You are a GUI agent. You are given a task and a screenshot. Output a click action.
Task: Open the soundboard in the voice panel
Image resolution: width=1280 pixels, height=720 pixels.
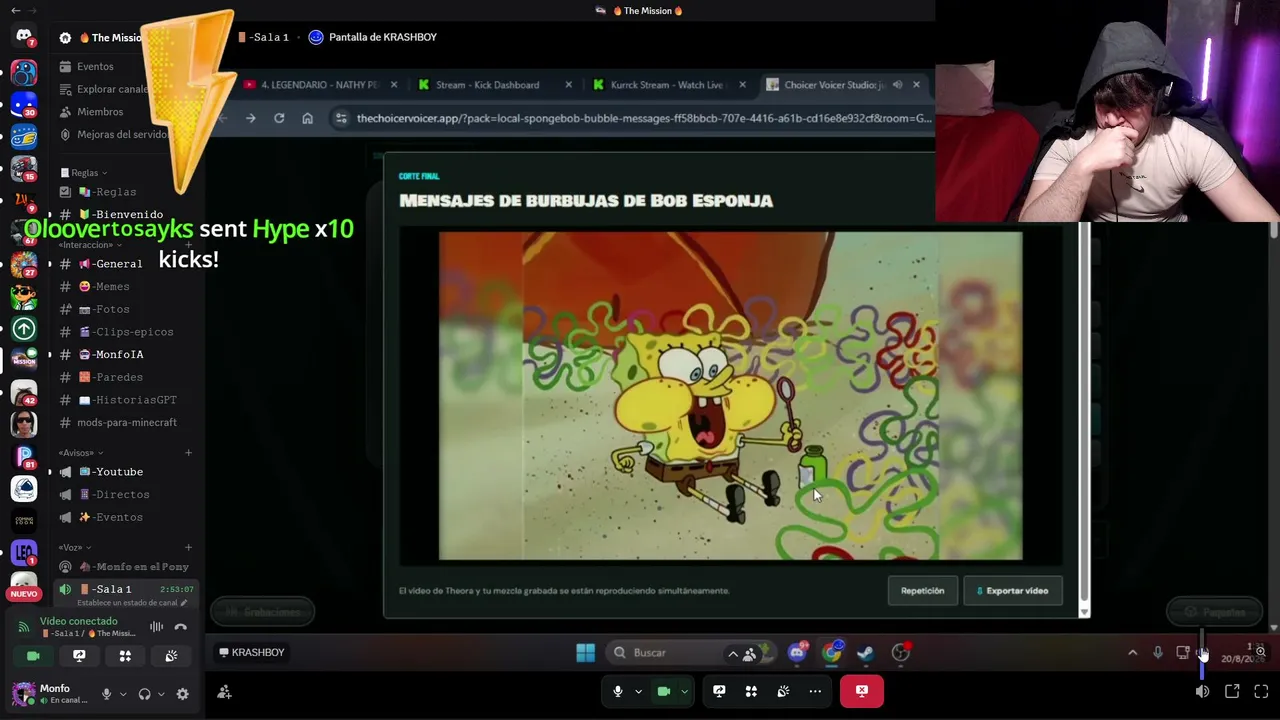click(171, 656)
